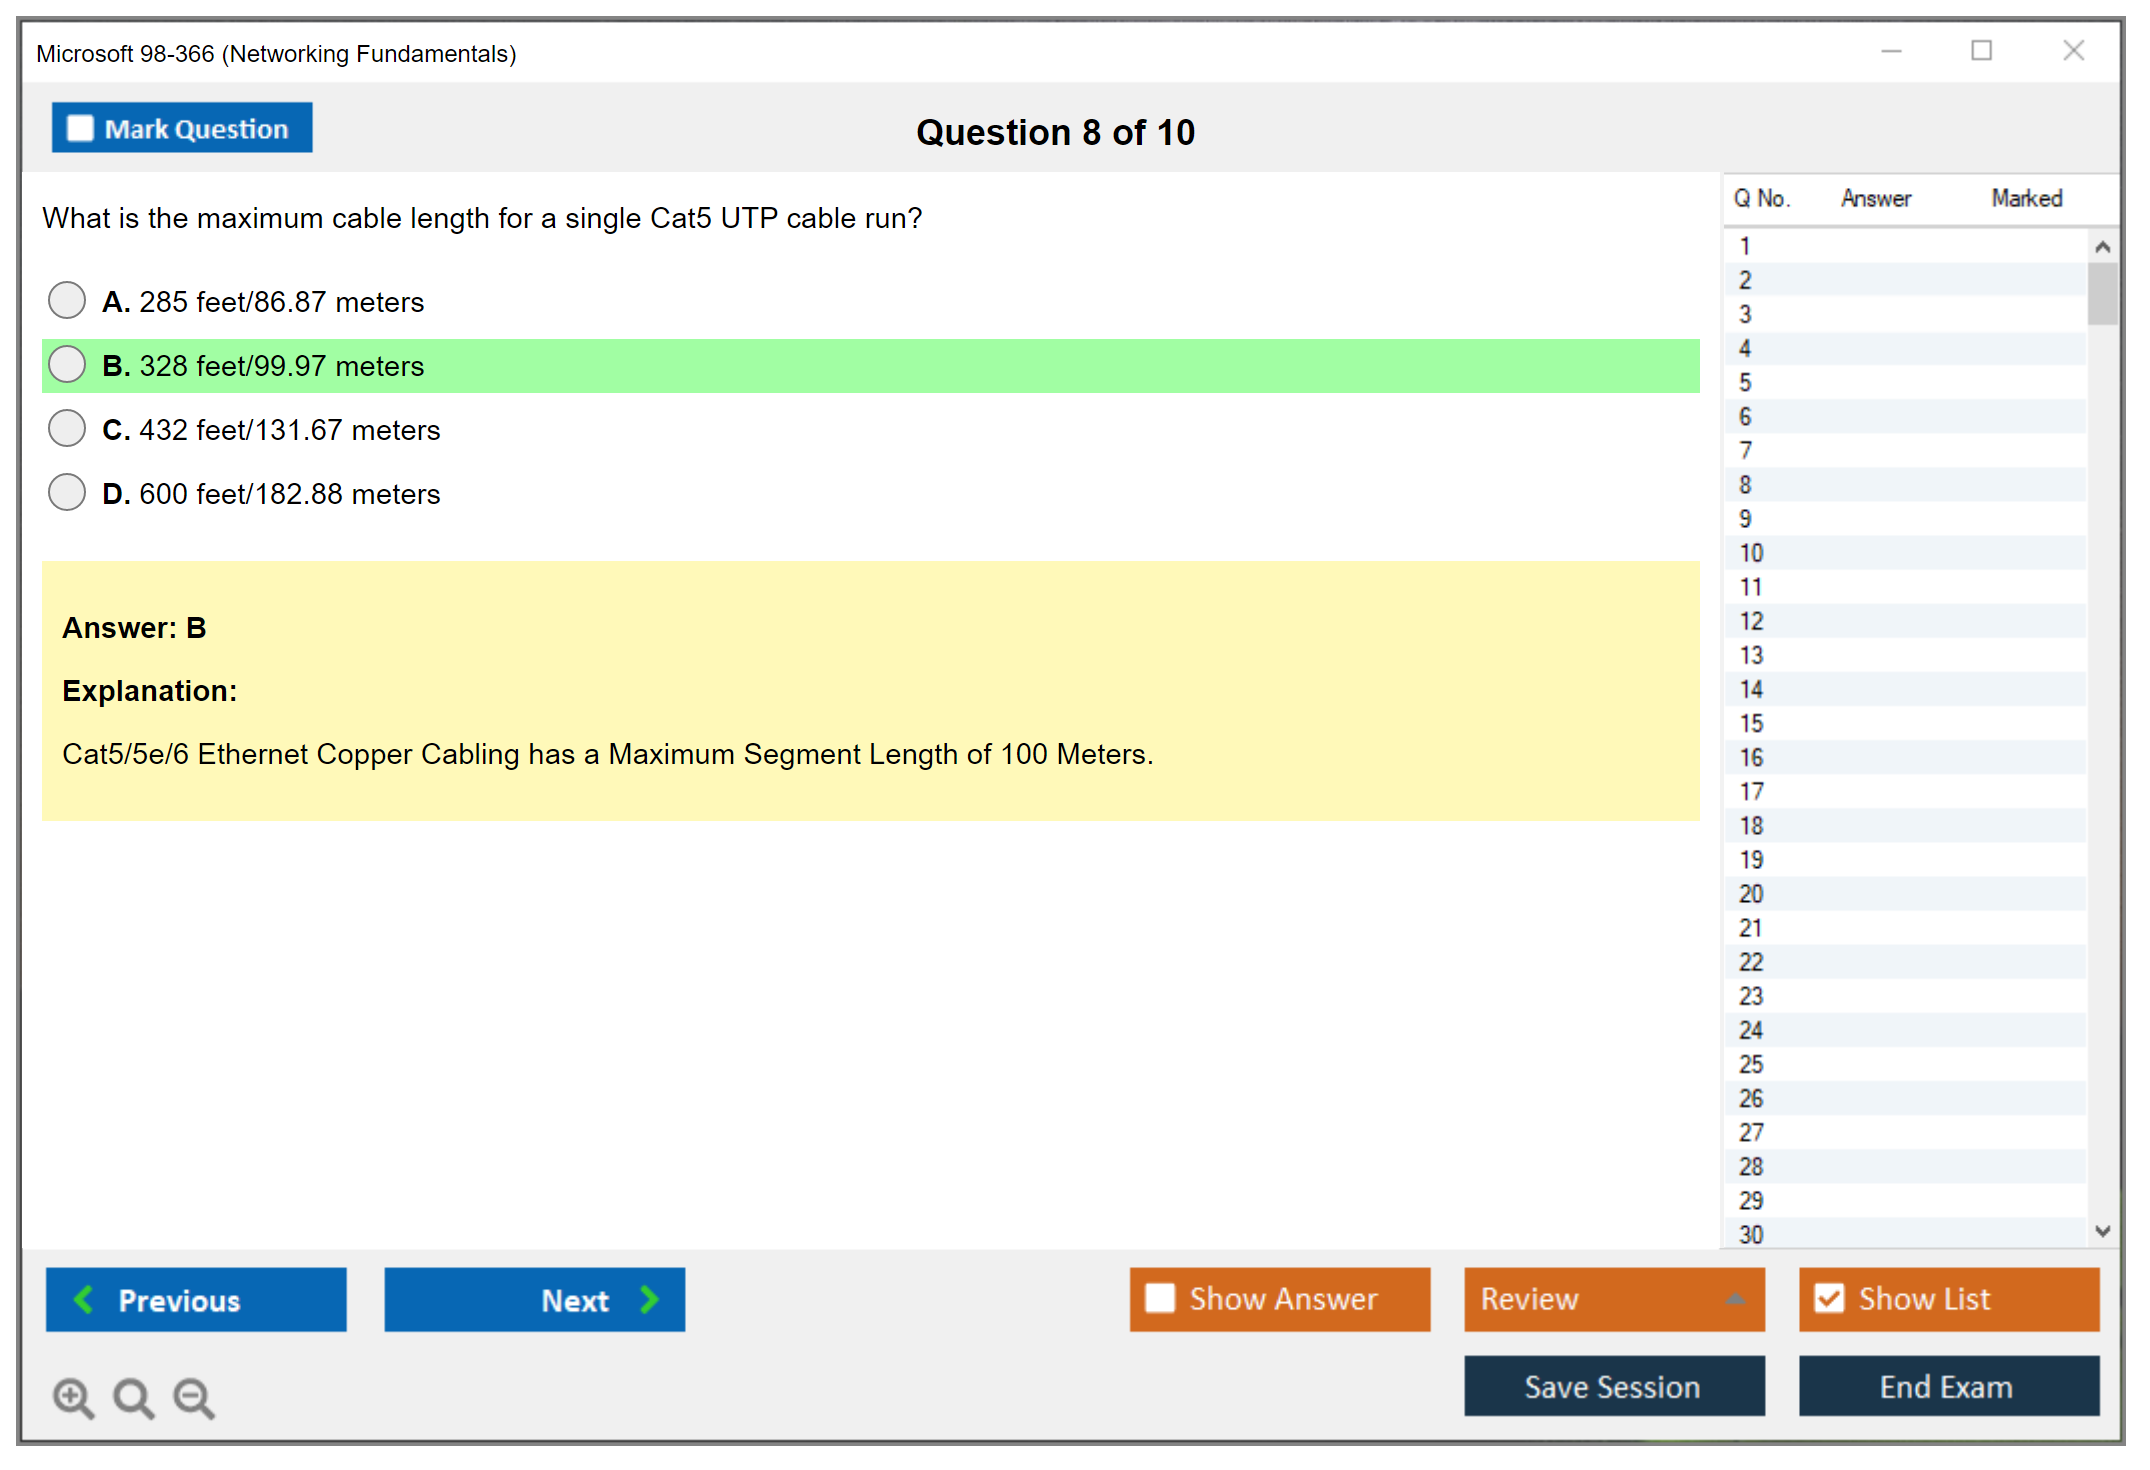The image size is (2150, 1470).
Task: Close the Networking Fundamentals window
Action: coord(2073,50)
